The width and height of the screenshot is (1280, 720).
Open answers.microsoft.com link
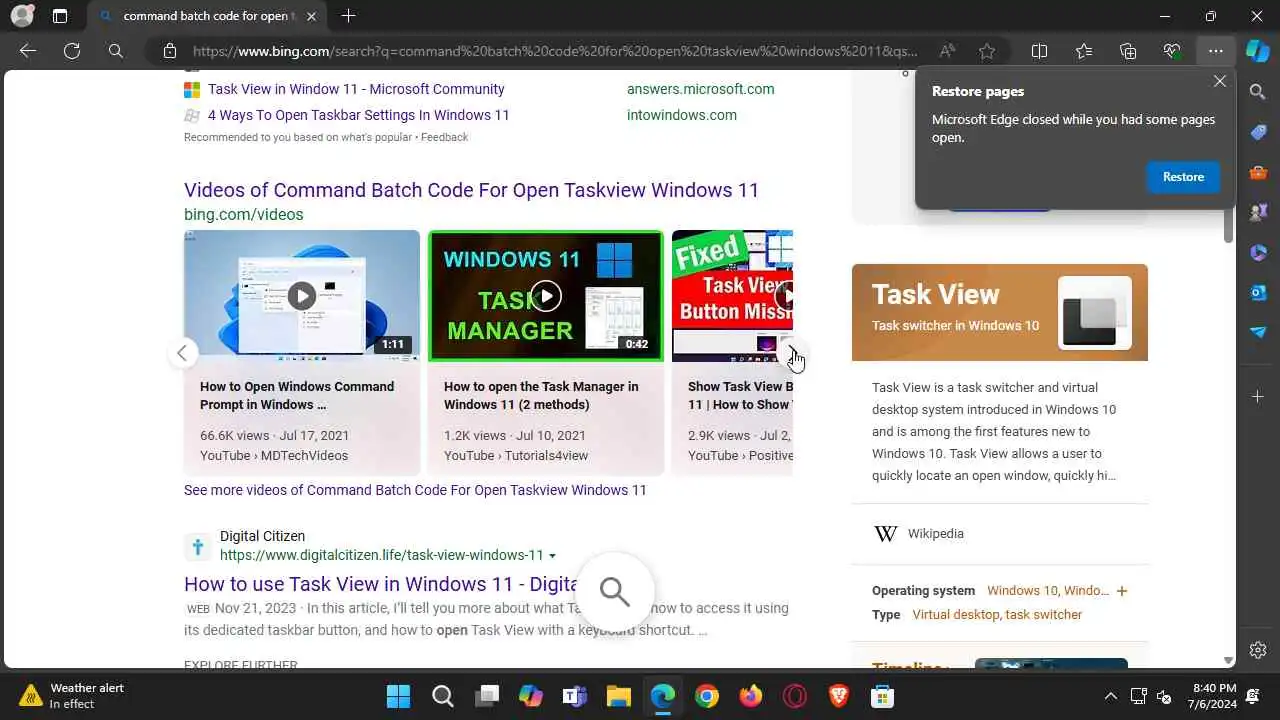click(x=700, y=89)
